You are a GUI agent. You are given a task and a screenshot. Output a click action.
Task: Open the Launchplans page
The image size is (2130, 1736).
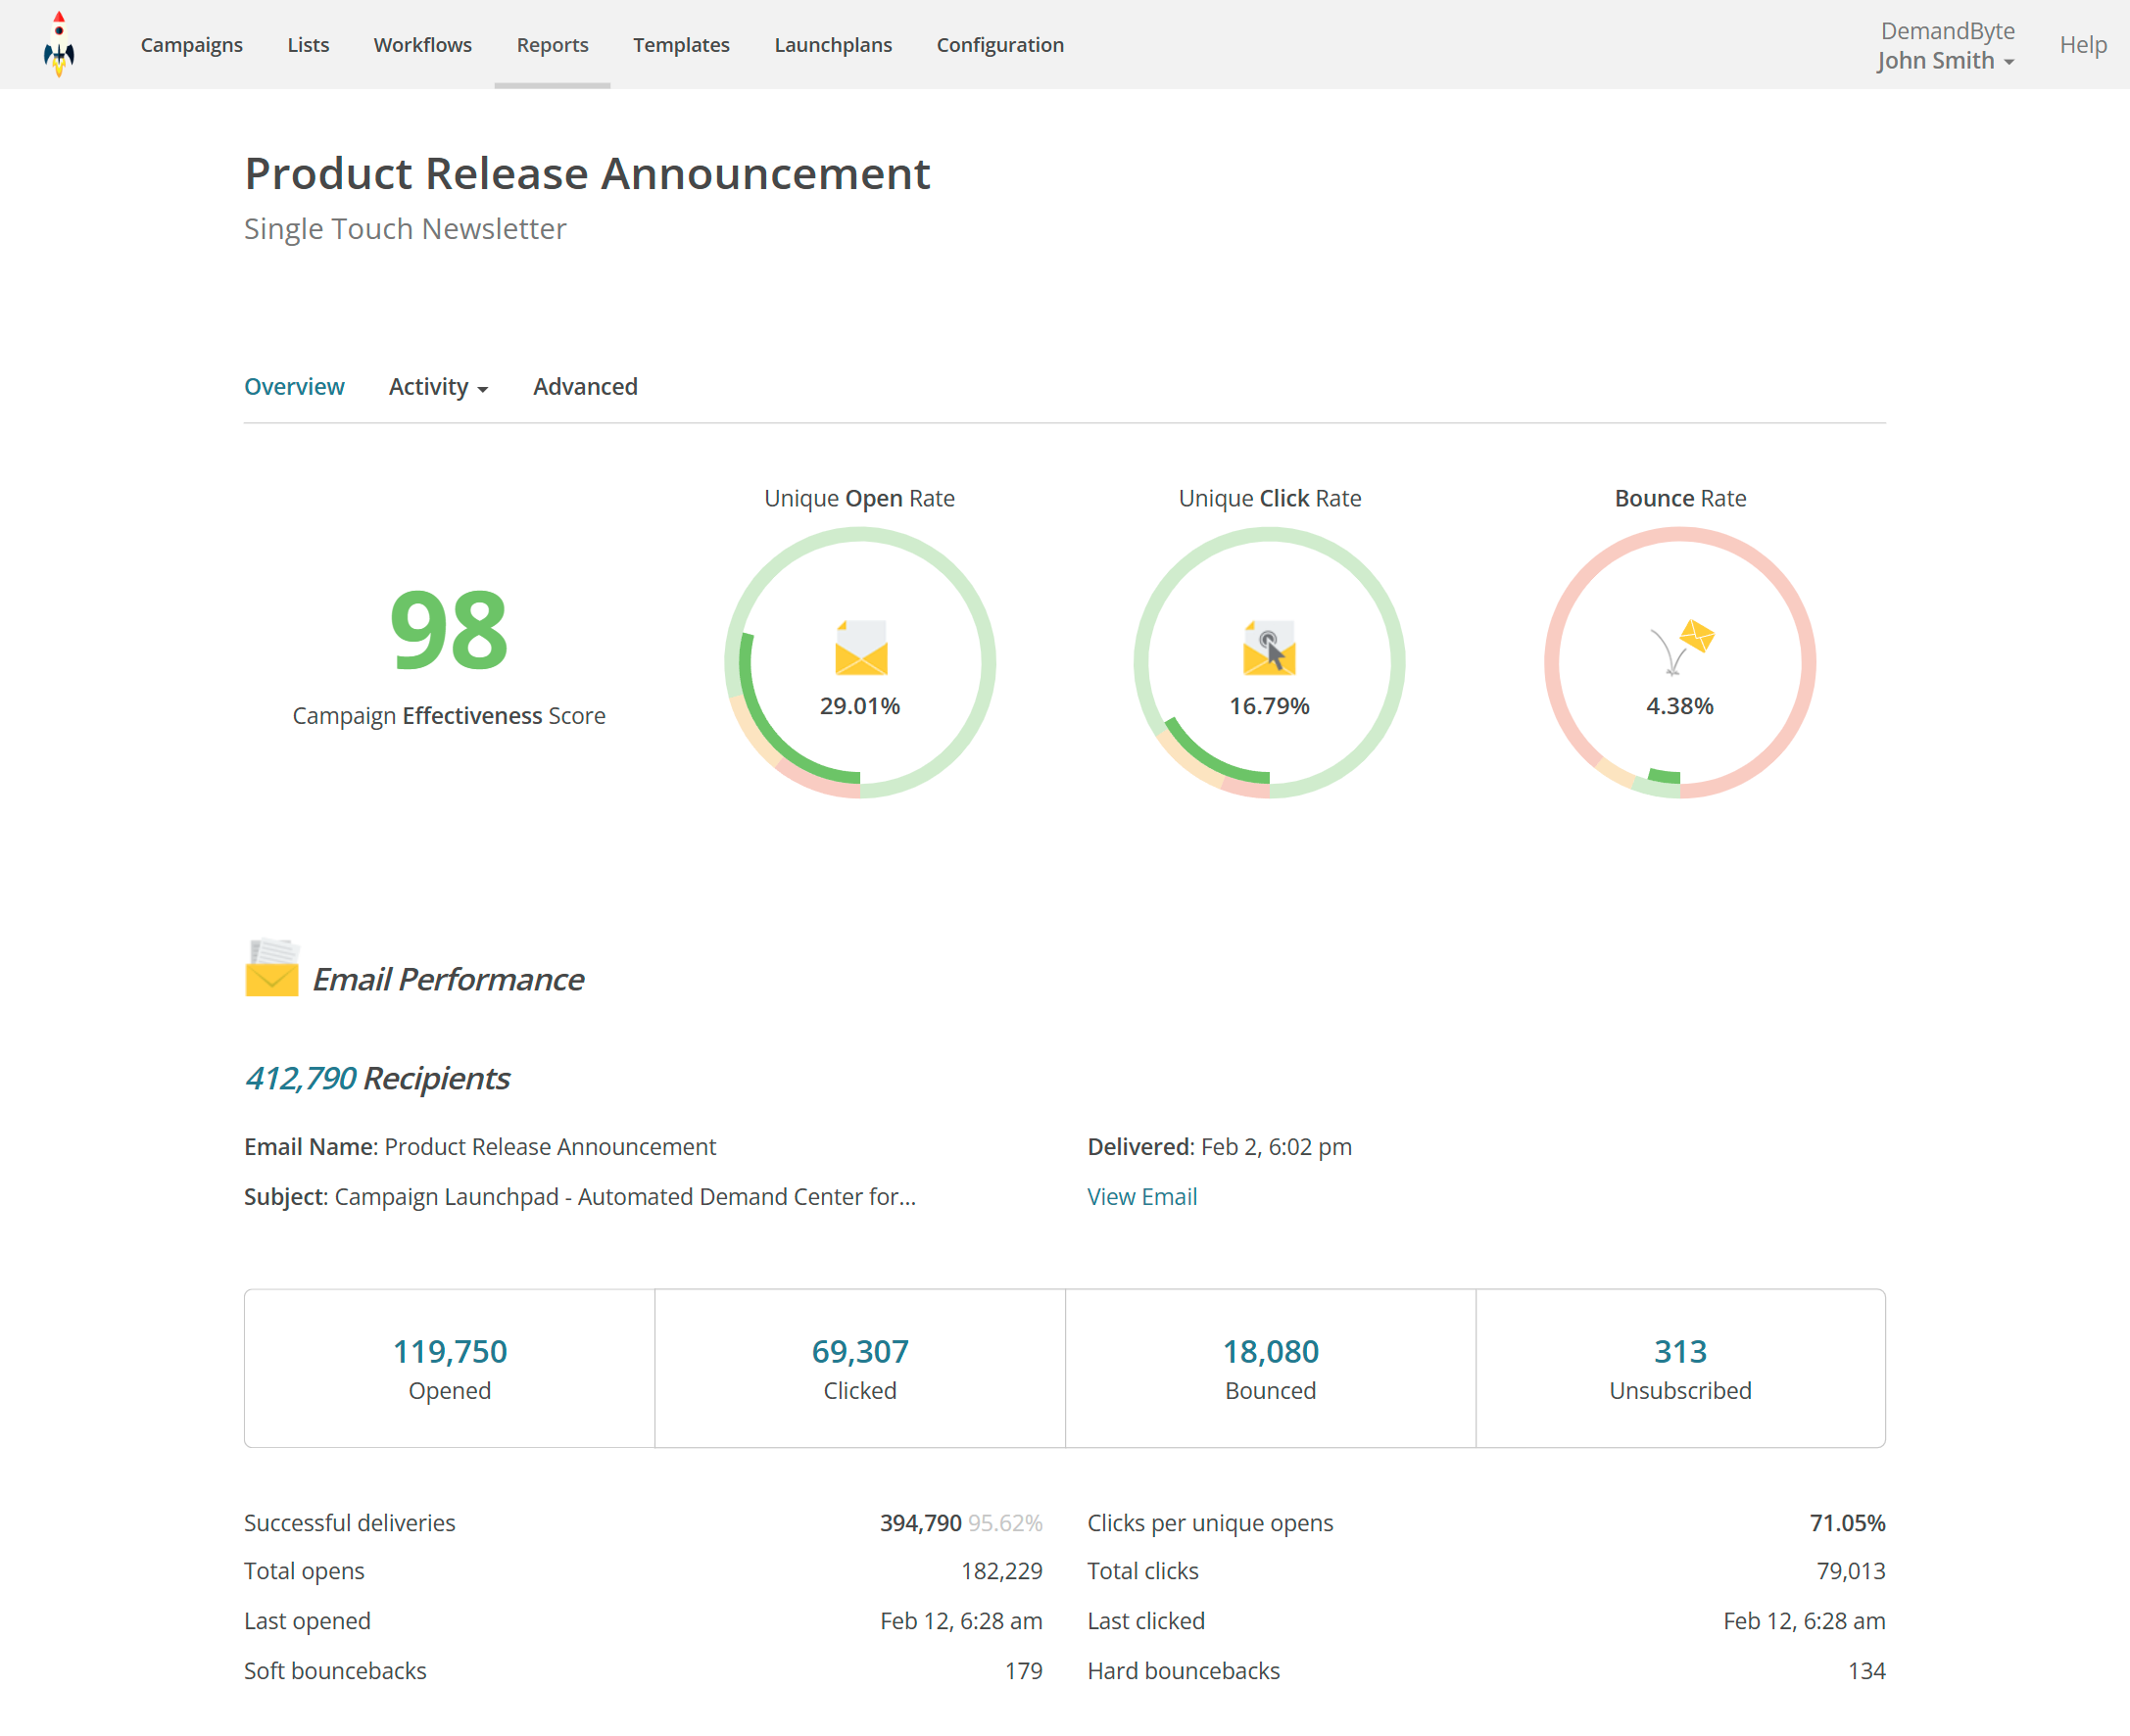832,45
